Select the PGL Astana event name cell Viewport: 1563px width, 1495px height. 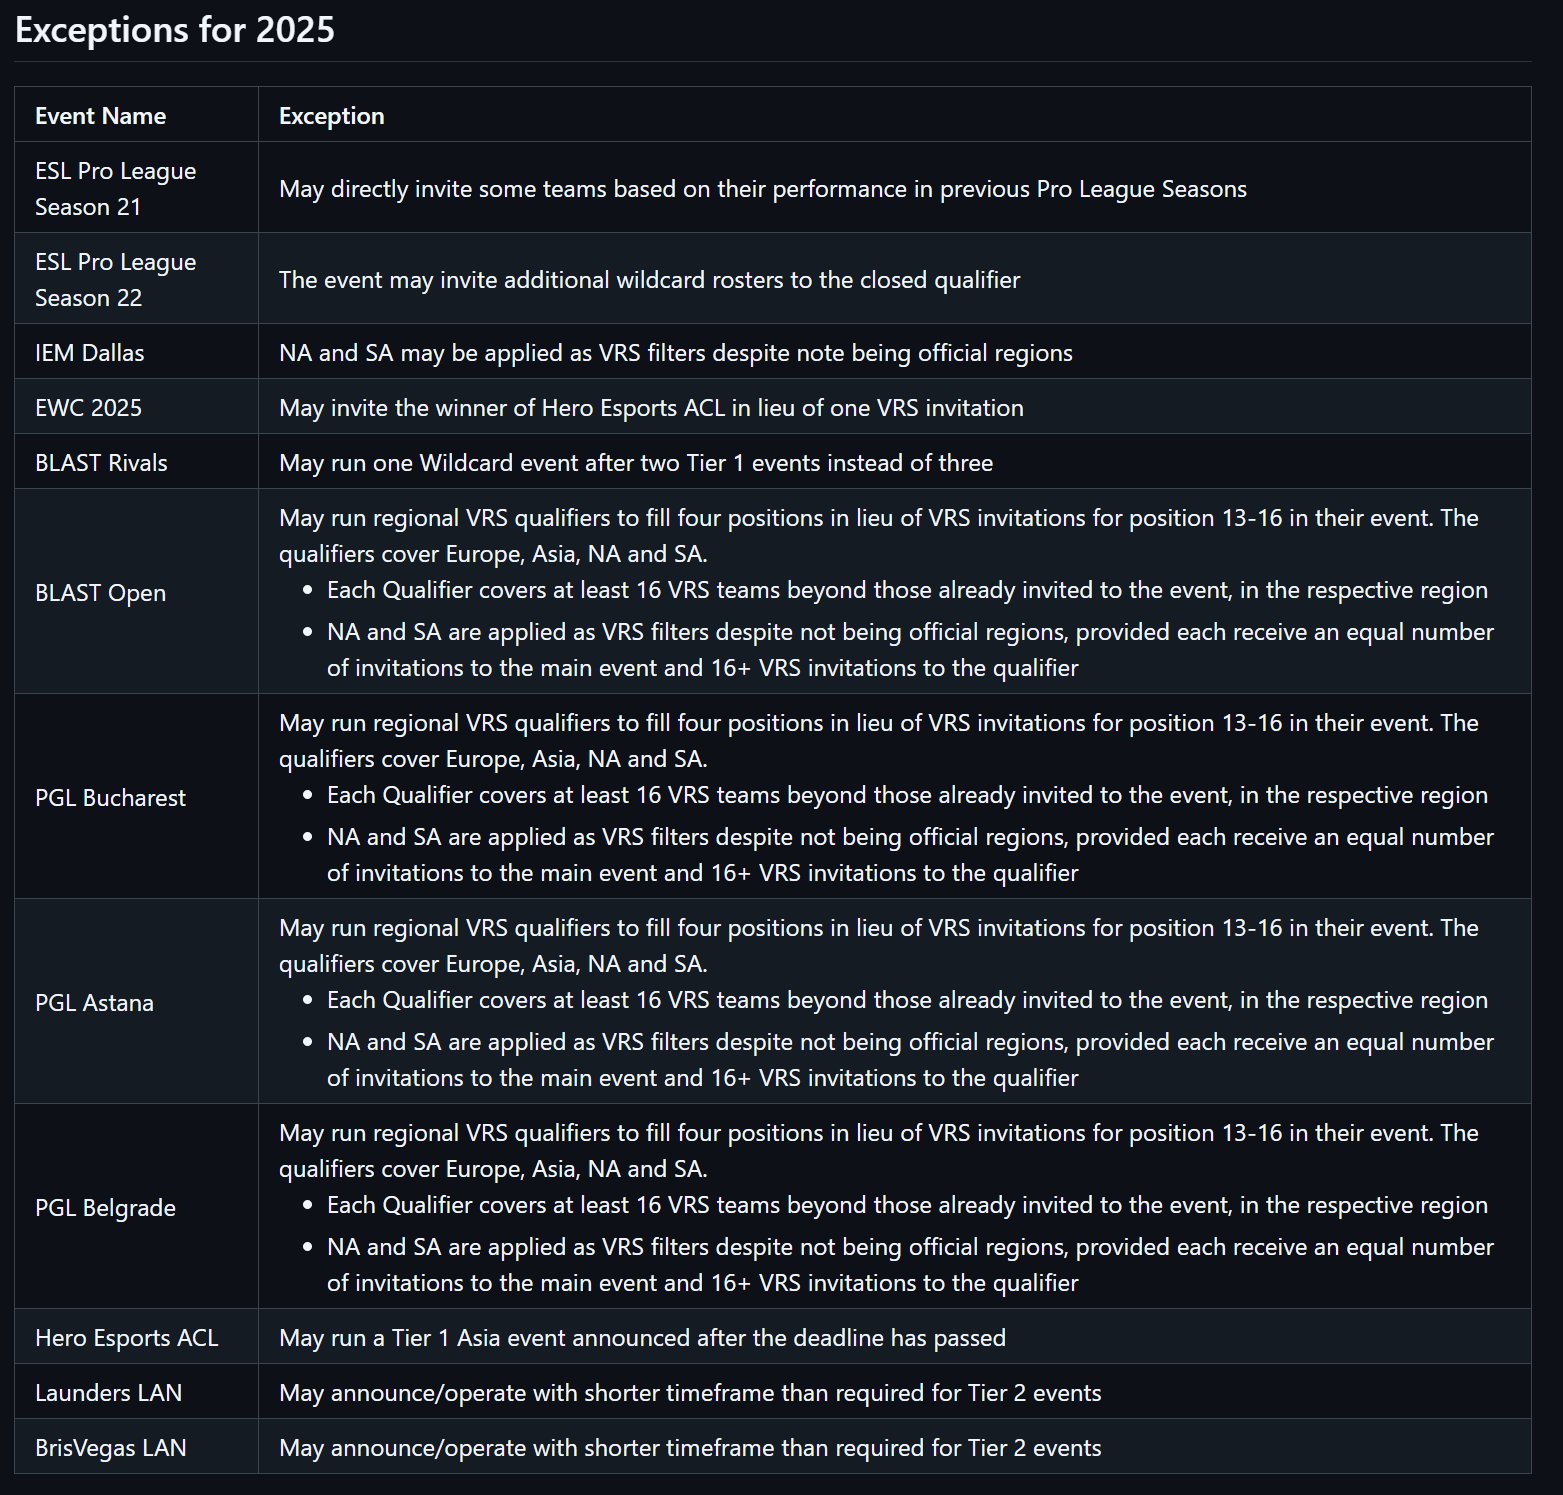click(x=94, y=1003)
